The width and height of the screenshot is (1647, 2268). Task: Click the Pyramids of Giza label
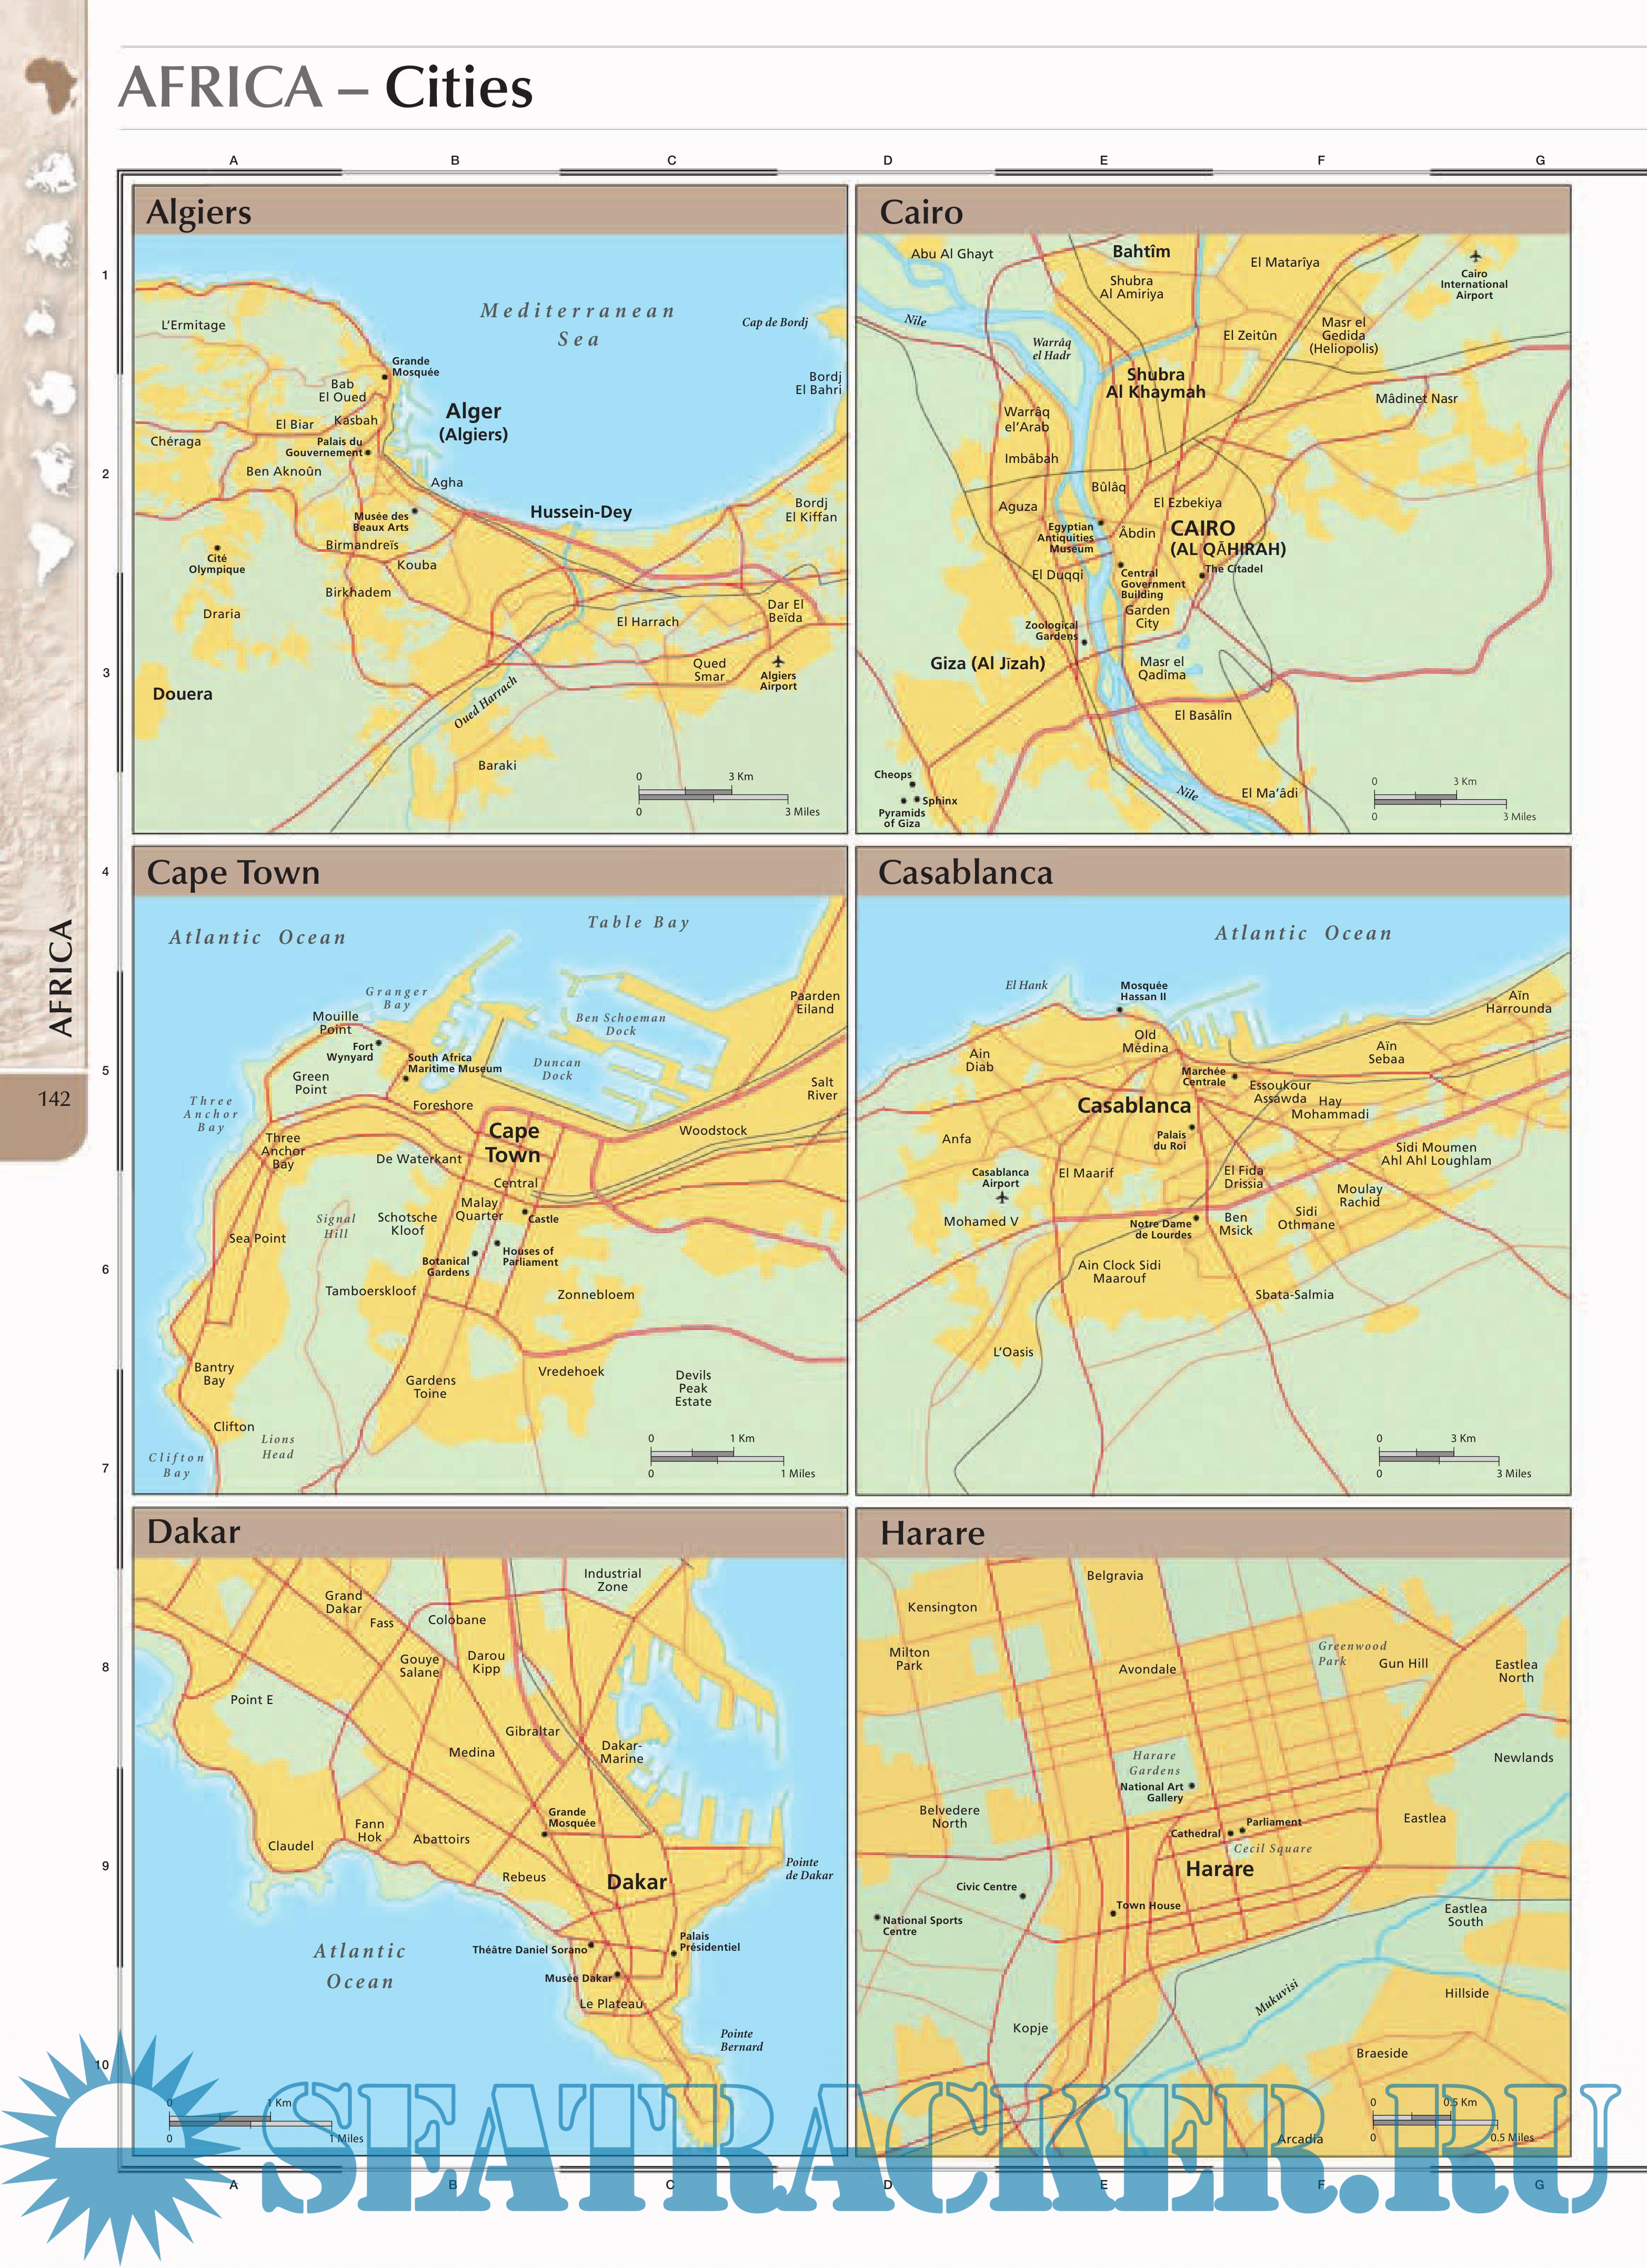coord(902,818)
